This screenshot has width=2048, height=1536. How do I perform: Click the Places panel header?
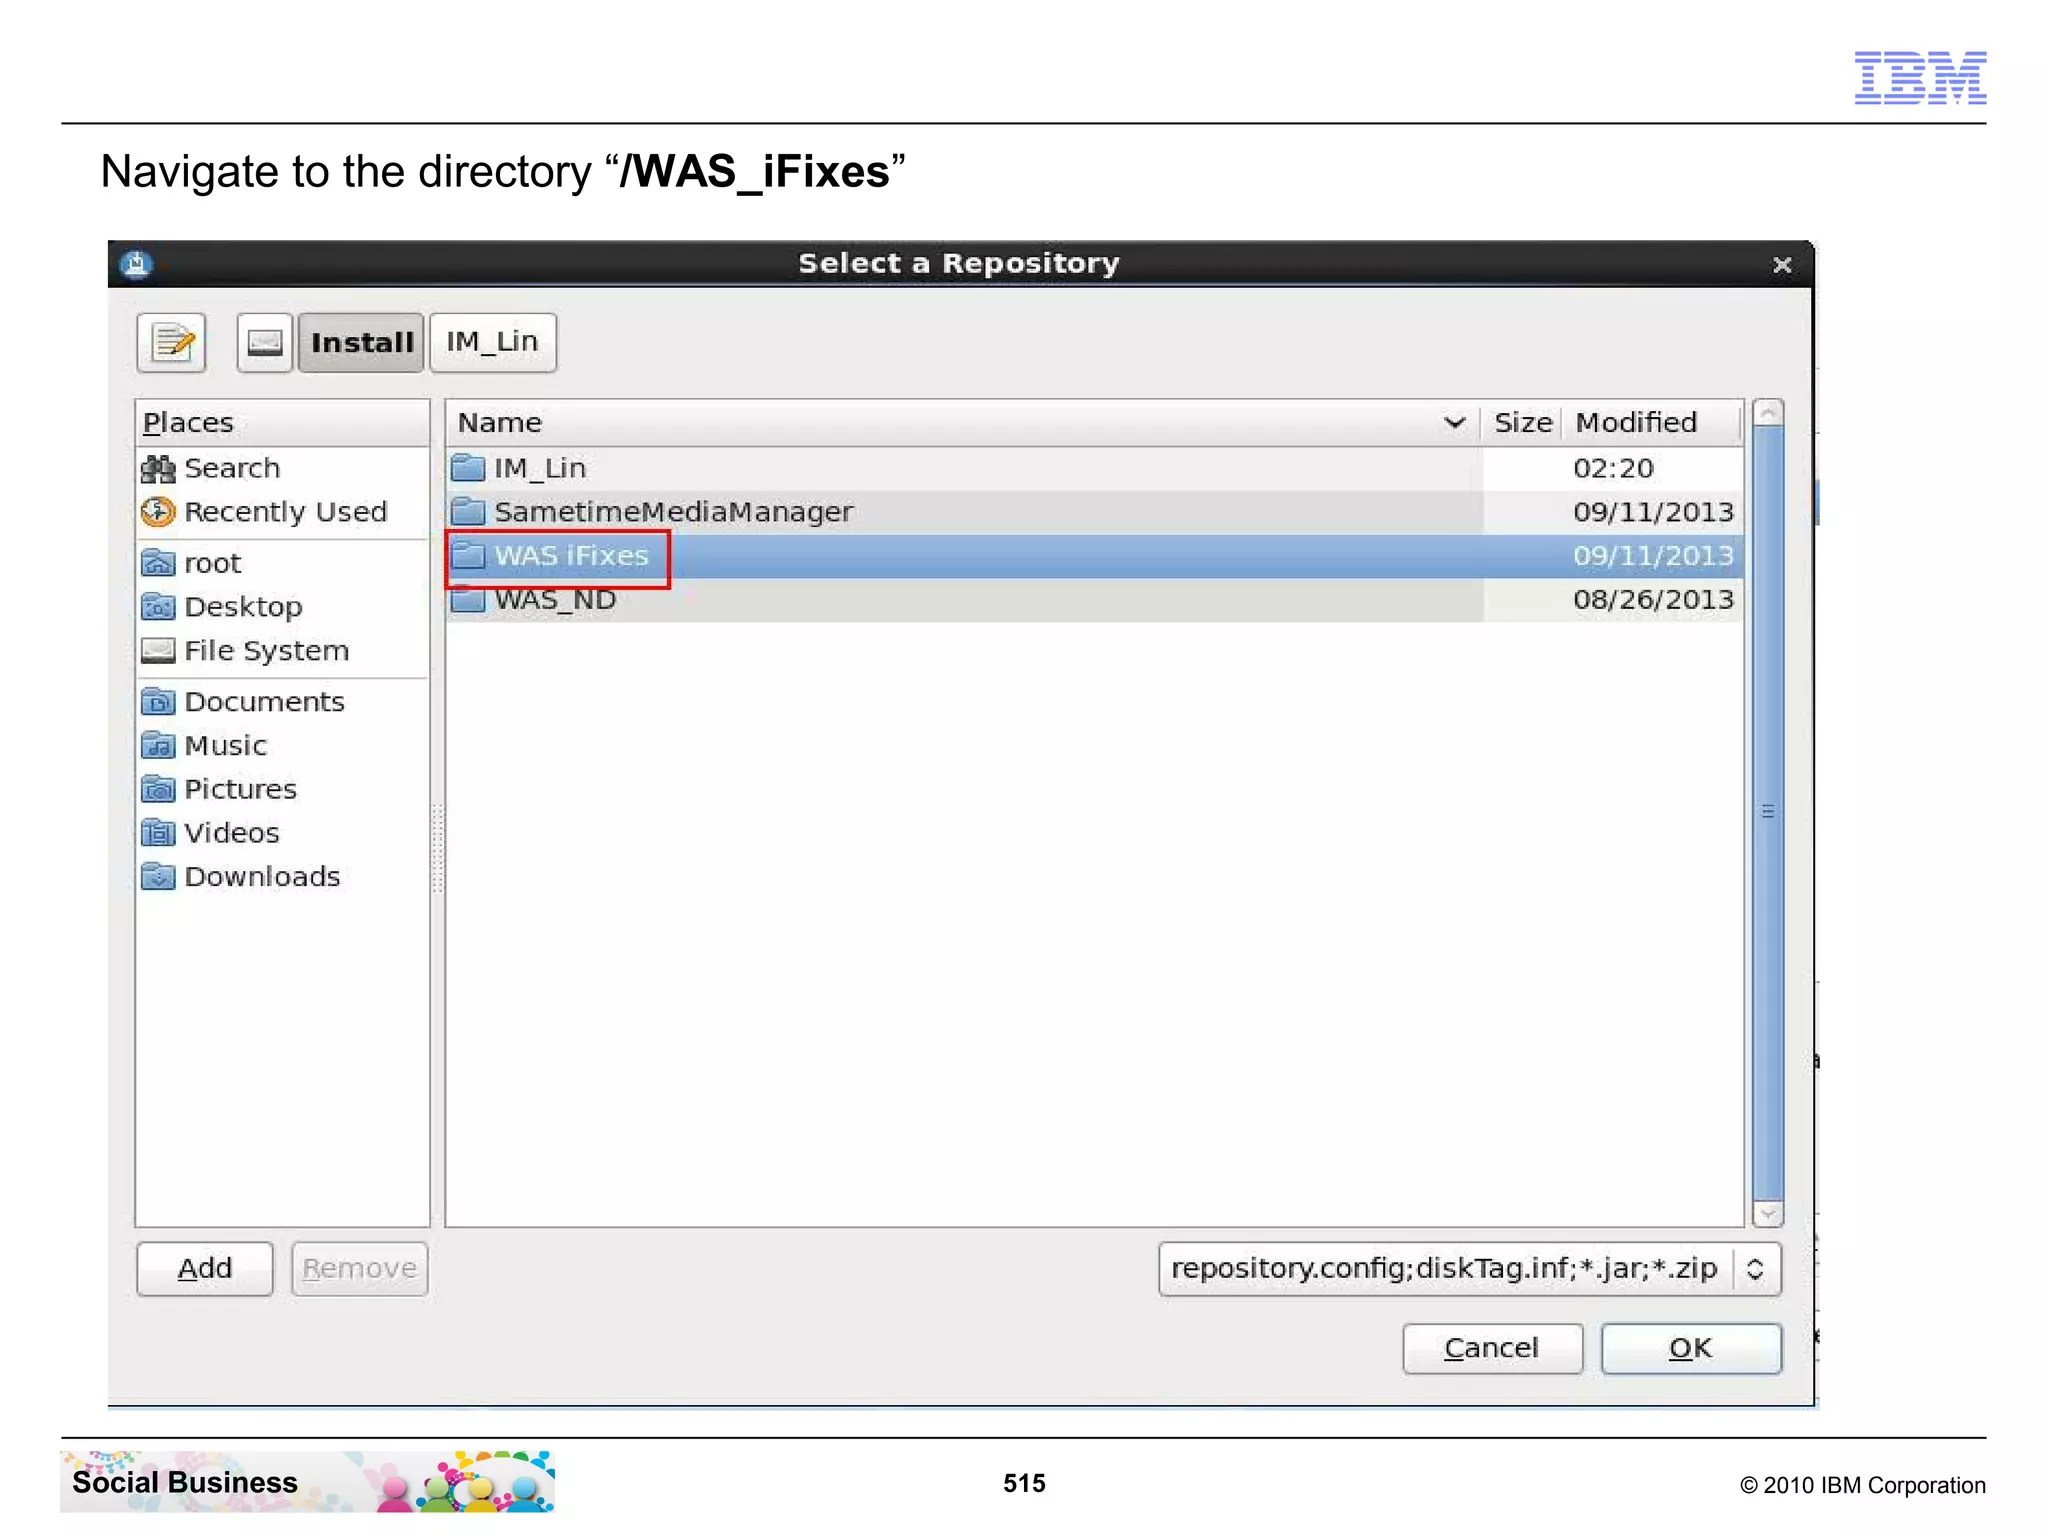click(x=282, y=423)
